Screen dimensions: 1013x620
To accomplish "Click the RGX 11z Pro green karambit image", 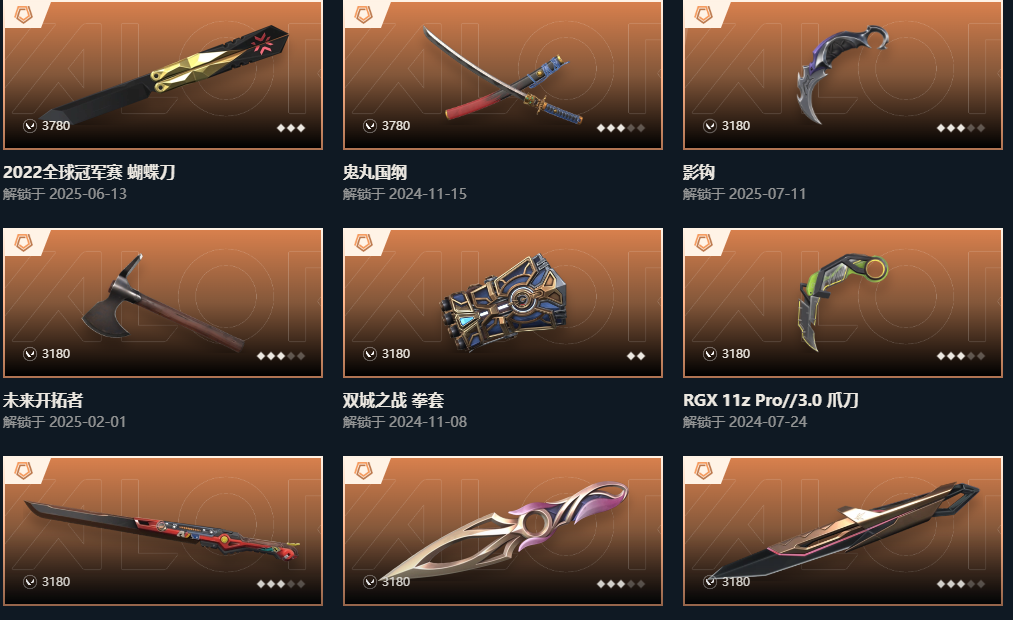I will pyautogui.click(x=843, y=303).
